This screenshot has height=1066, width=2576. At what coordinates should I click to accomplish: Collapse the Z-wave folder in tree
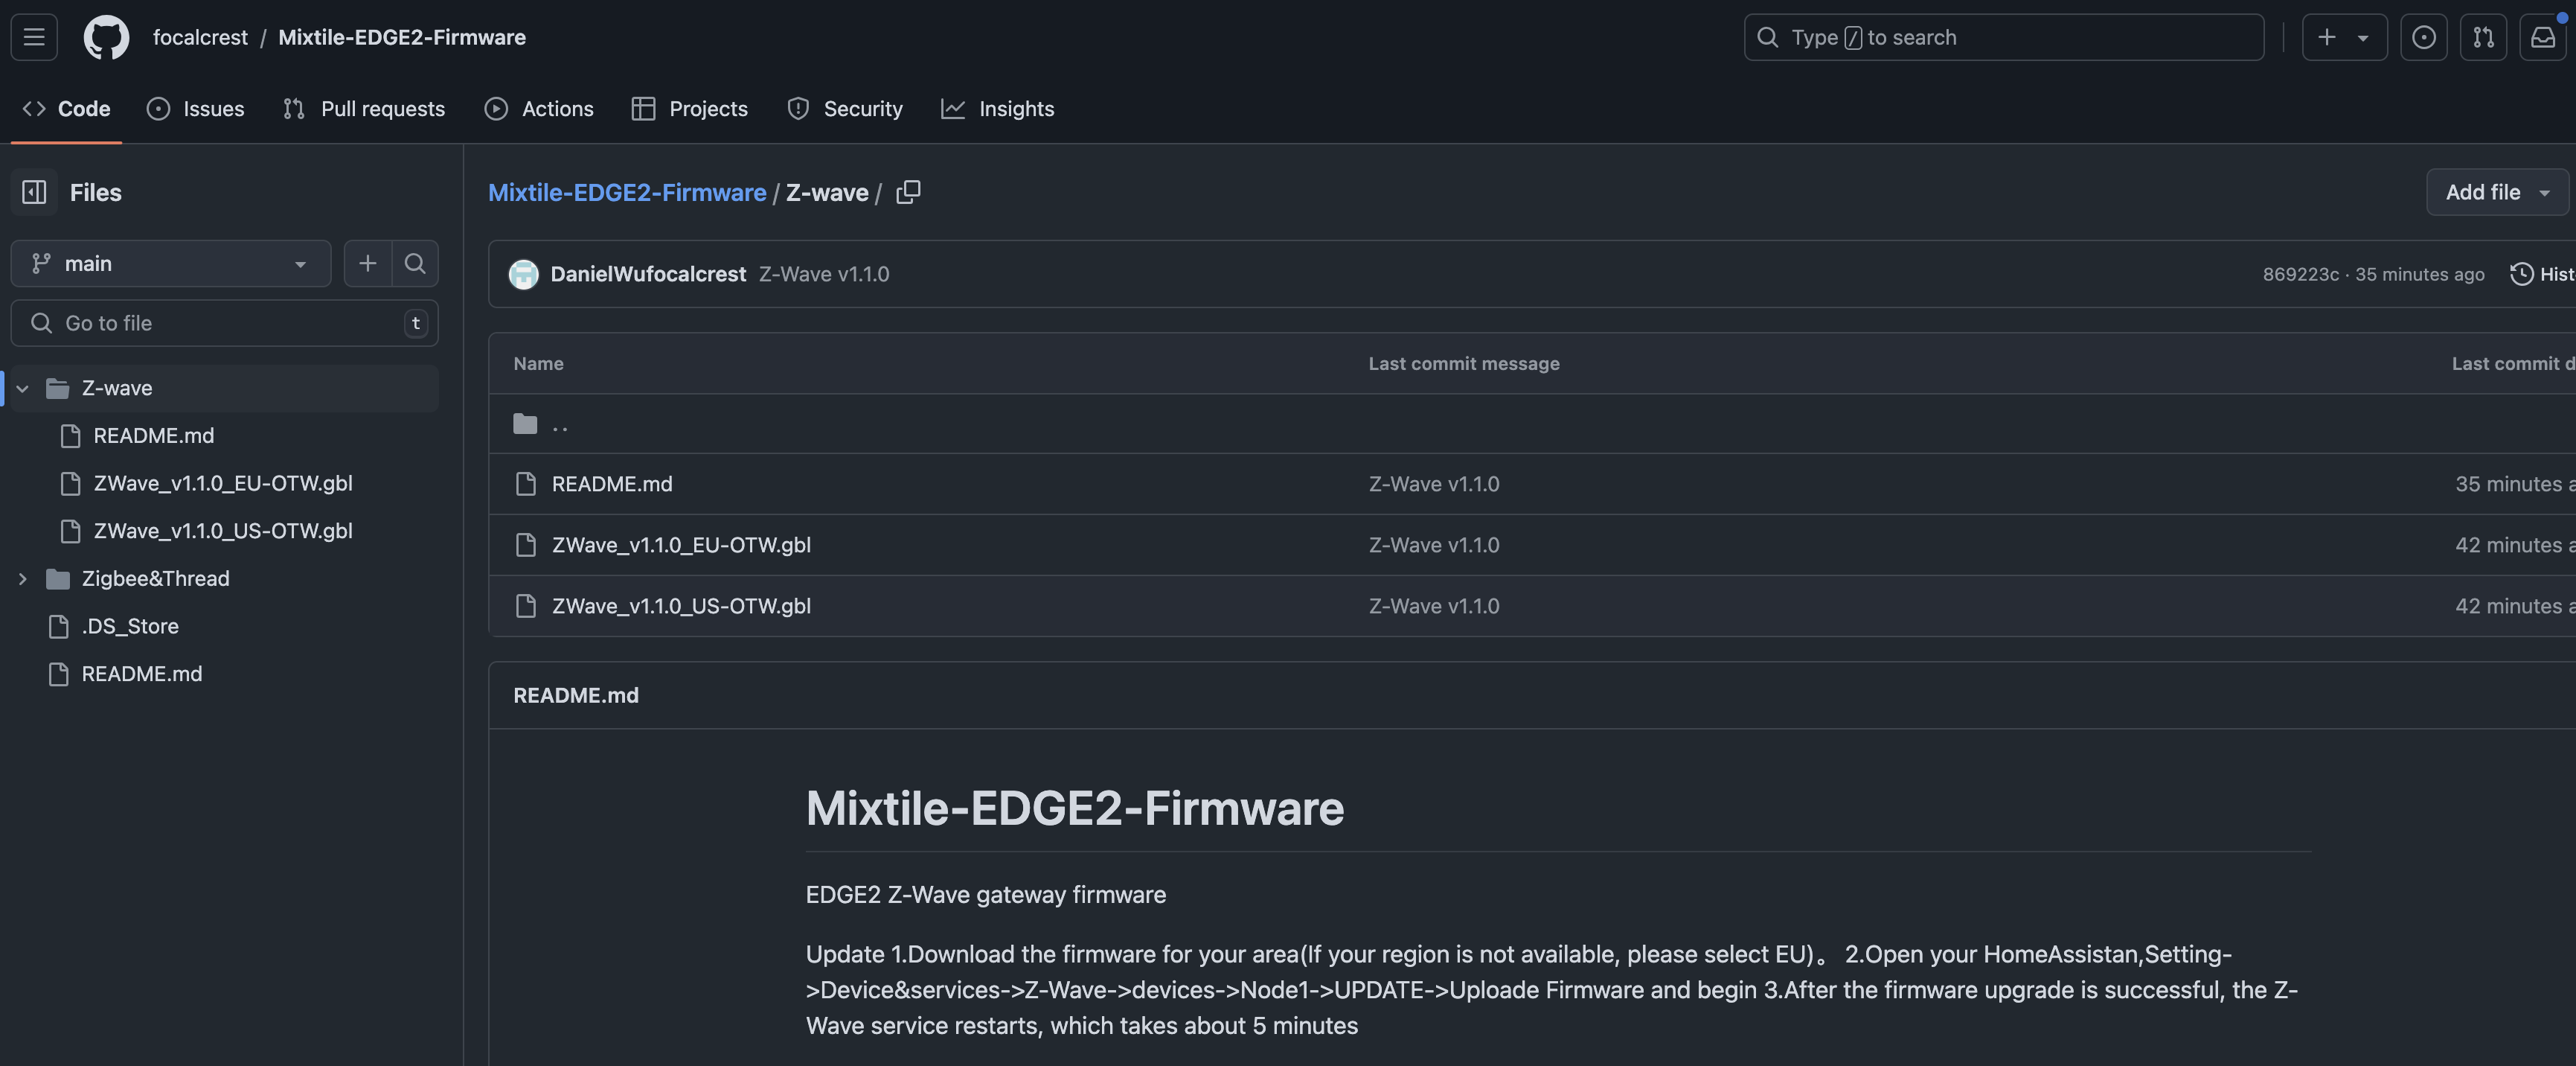click(22, 388)
